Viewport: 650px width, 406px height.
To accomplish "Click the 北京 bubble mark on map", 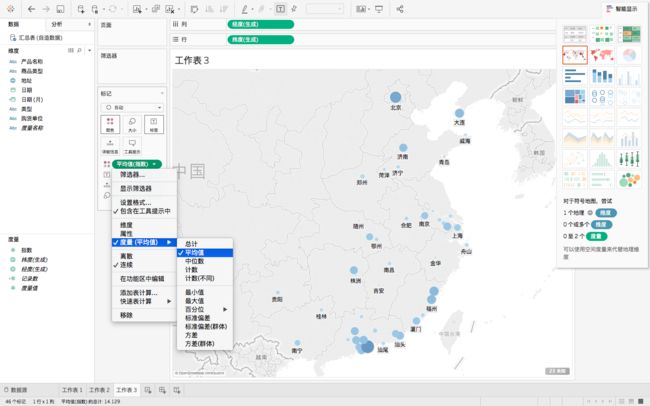I will click(x=395, y=97).
